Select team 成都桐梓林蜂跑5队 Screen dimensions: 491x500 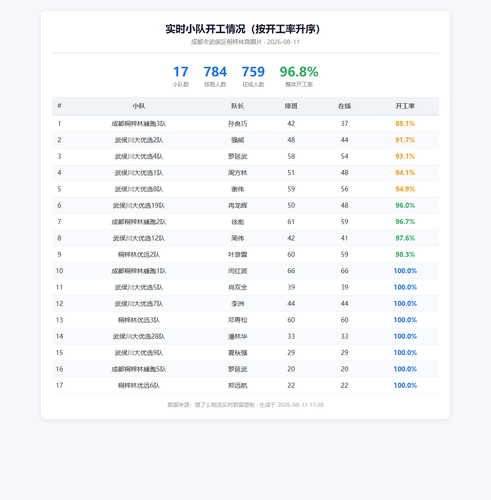[x=139, y=369]
